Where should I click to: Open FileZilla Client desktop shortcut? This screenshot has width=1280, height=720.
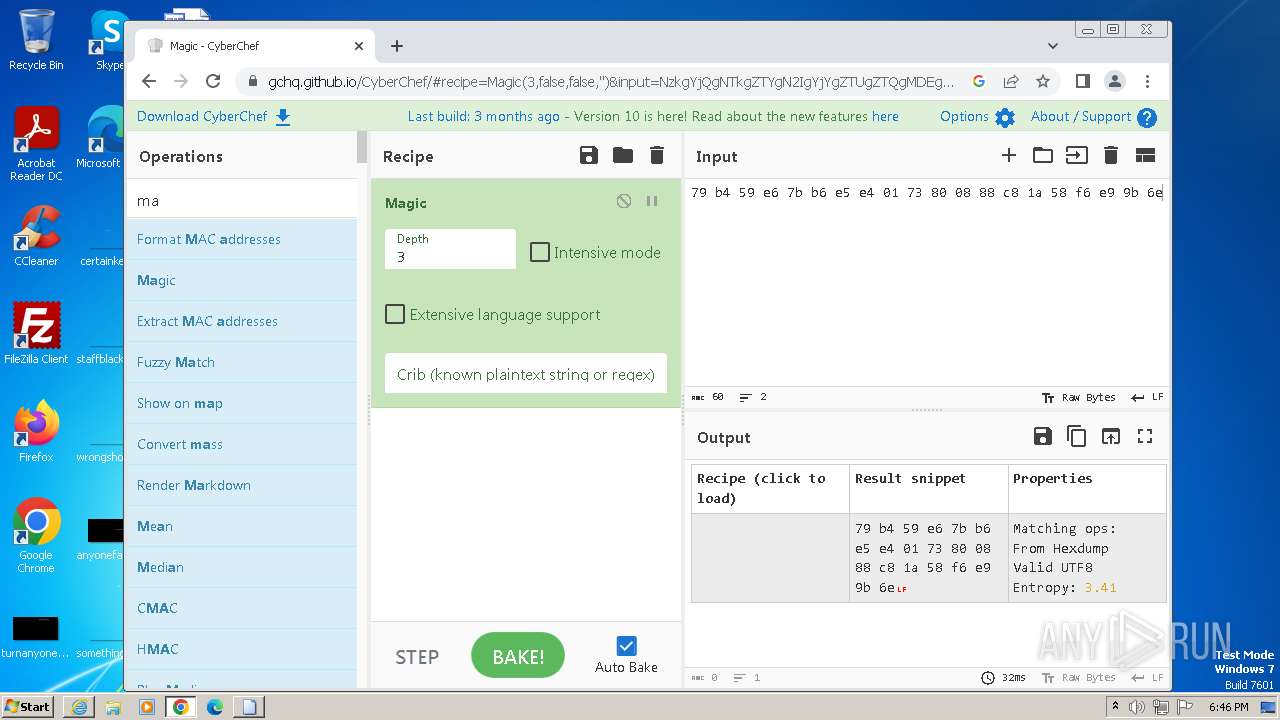(36, 334)
